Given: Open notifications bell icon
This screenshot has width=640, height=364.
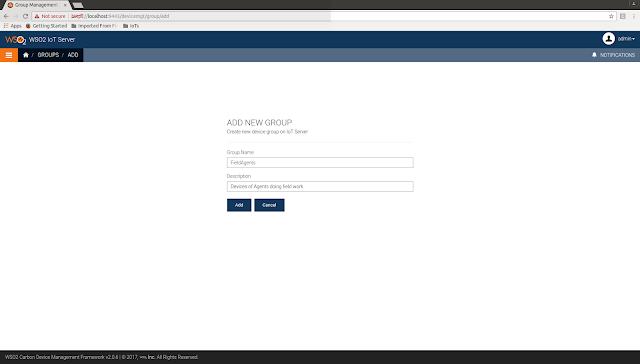Looking at the screenshot, I should (594, 55).
